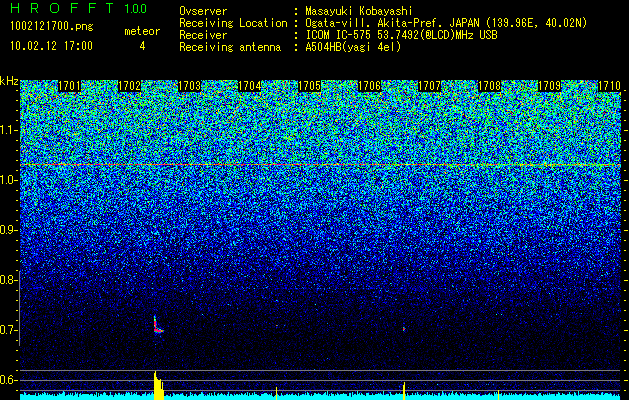Viewport: 629px width, 400px height.
Task: Click the Receiving Location label
Action: [233, 23]
